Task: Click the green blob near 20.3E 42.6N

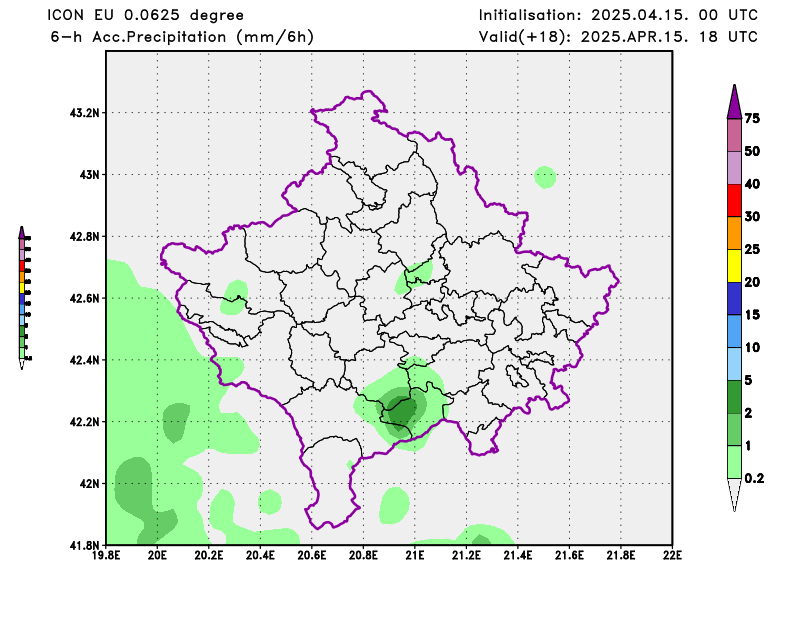Action: (x=235, y=298)
